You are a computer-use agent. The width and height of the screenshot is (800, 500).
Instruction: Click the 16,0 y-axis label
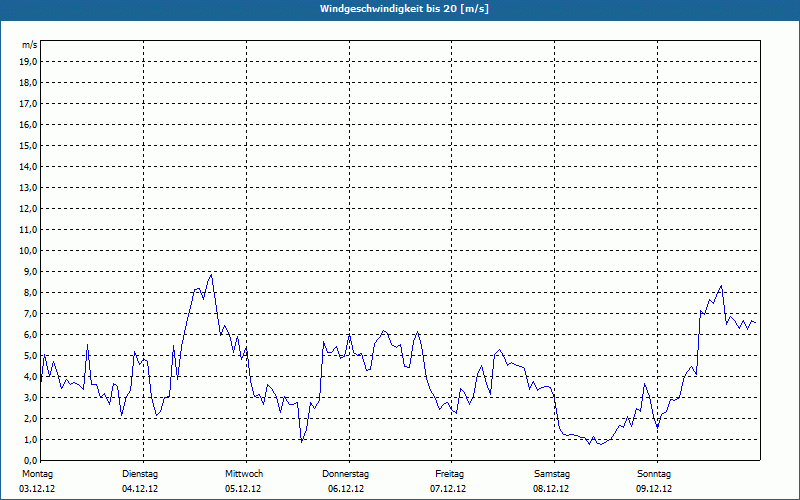[x=28, y=124]
